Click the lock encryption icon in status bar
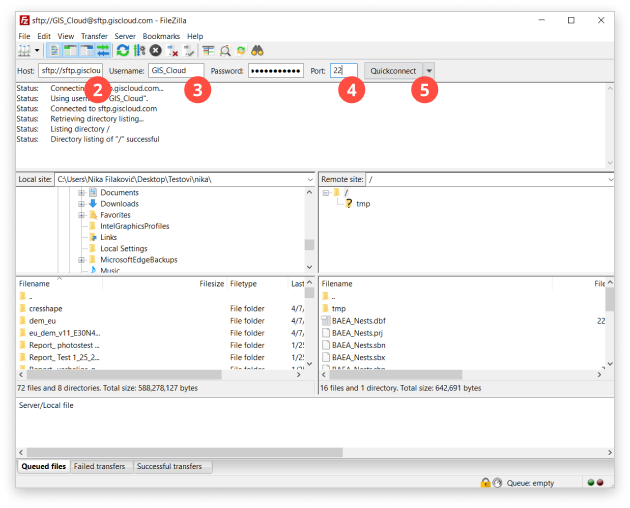Screen dimensions: 630x508 (x=485, y=483)
